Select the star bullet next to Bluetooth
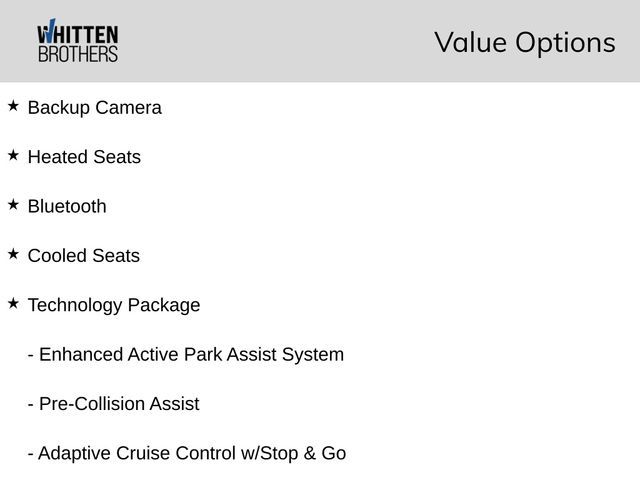This screenshot has height=480, width=640. [13, 204]
